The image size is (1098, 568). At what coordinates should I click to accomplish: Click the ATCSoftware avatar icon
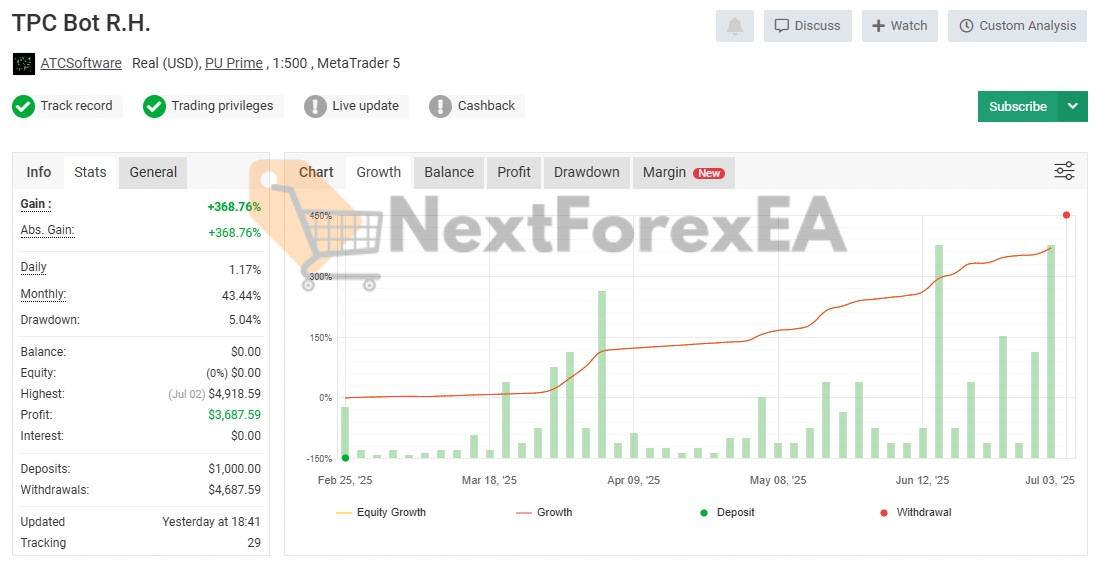click(23, 64)
